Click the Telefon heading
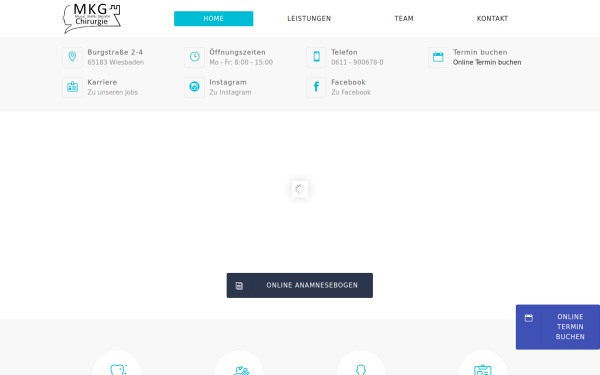600x375 pixels. click(344, 52)
